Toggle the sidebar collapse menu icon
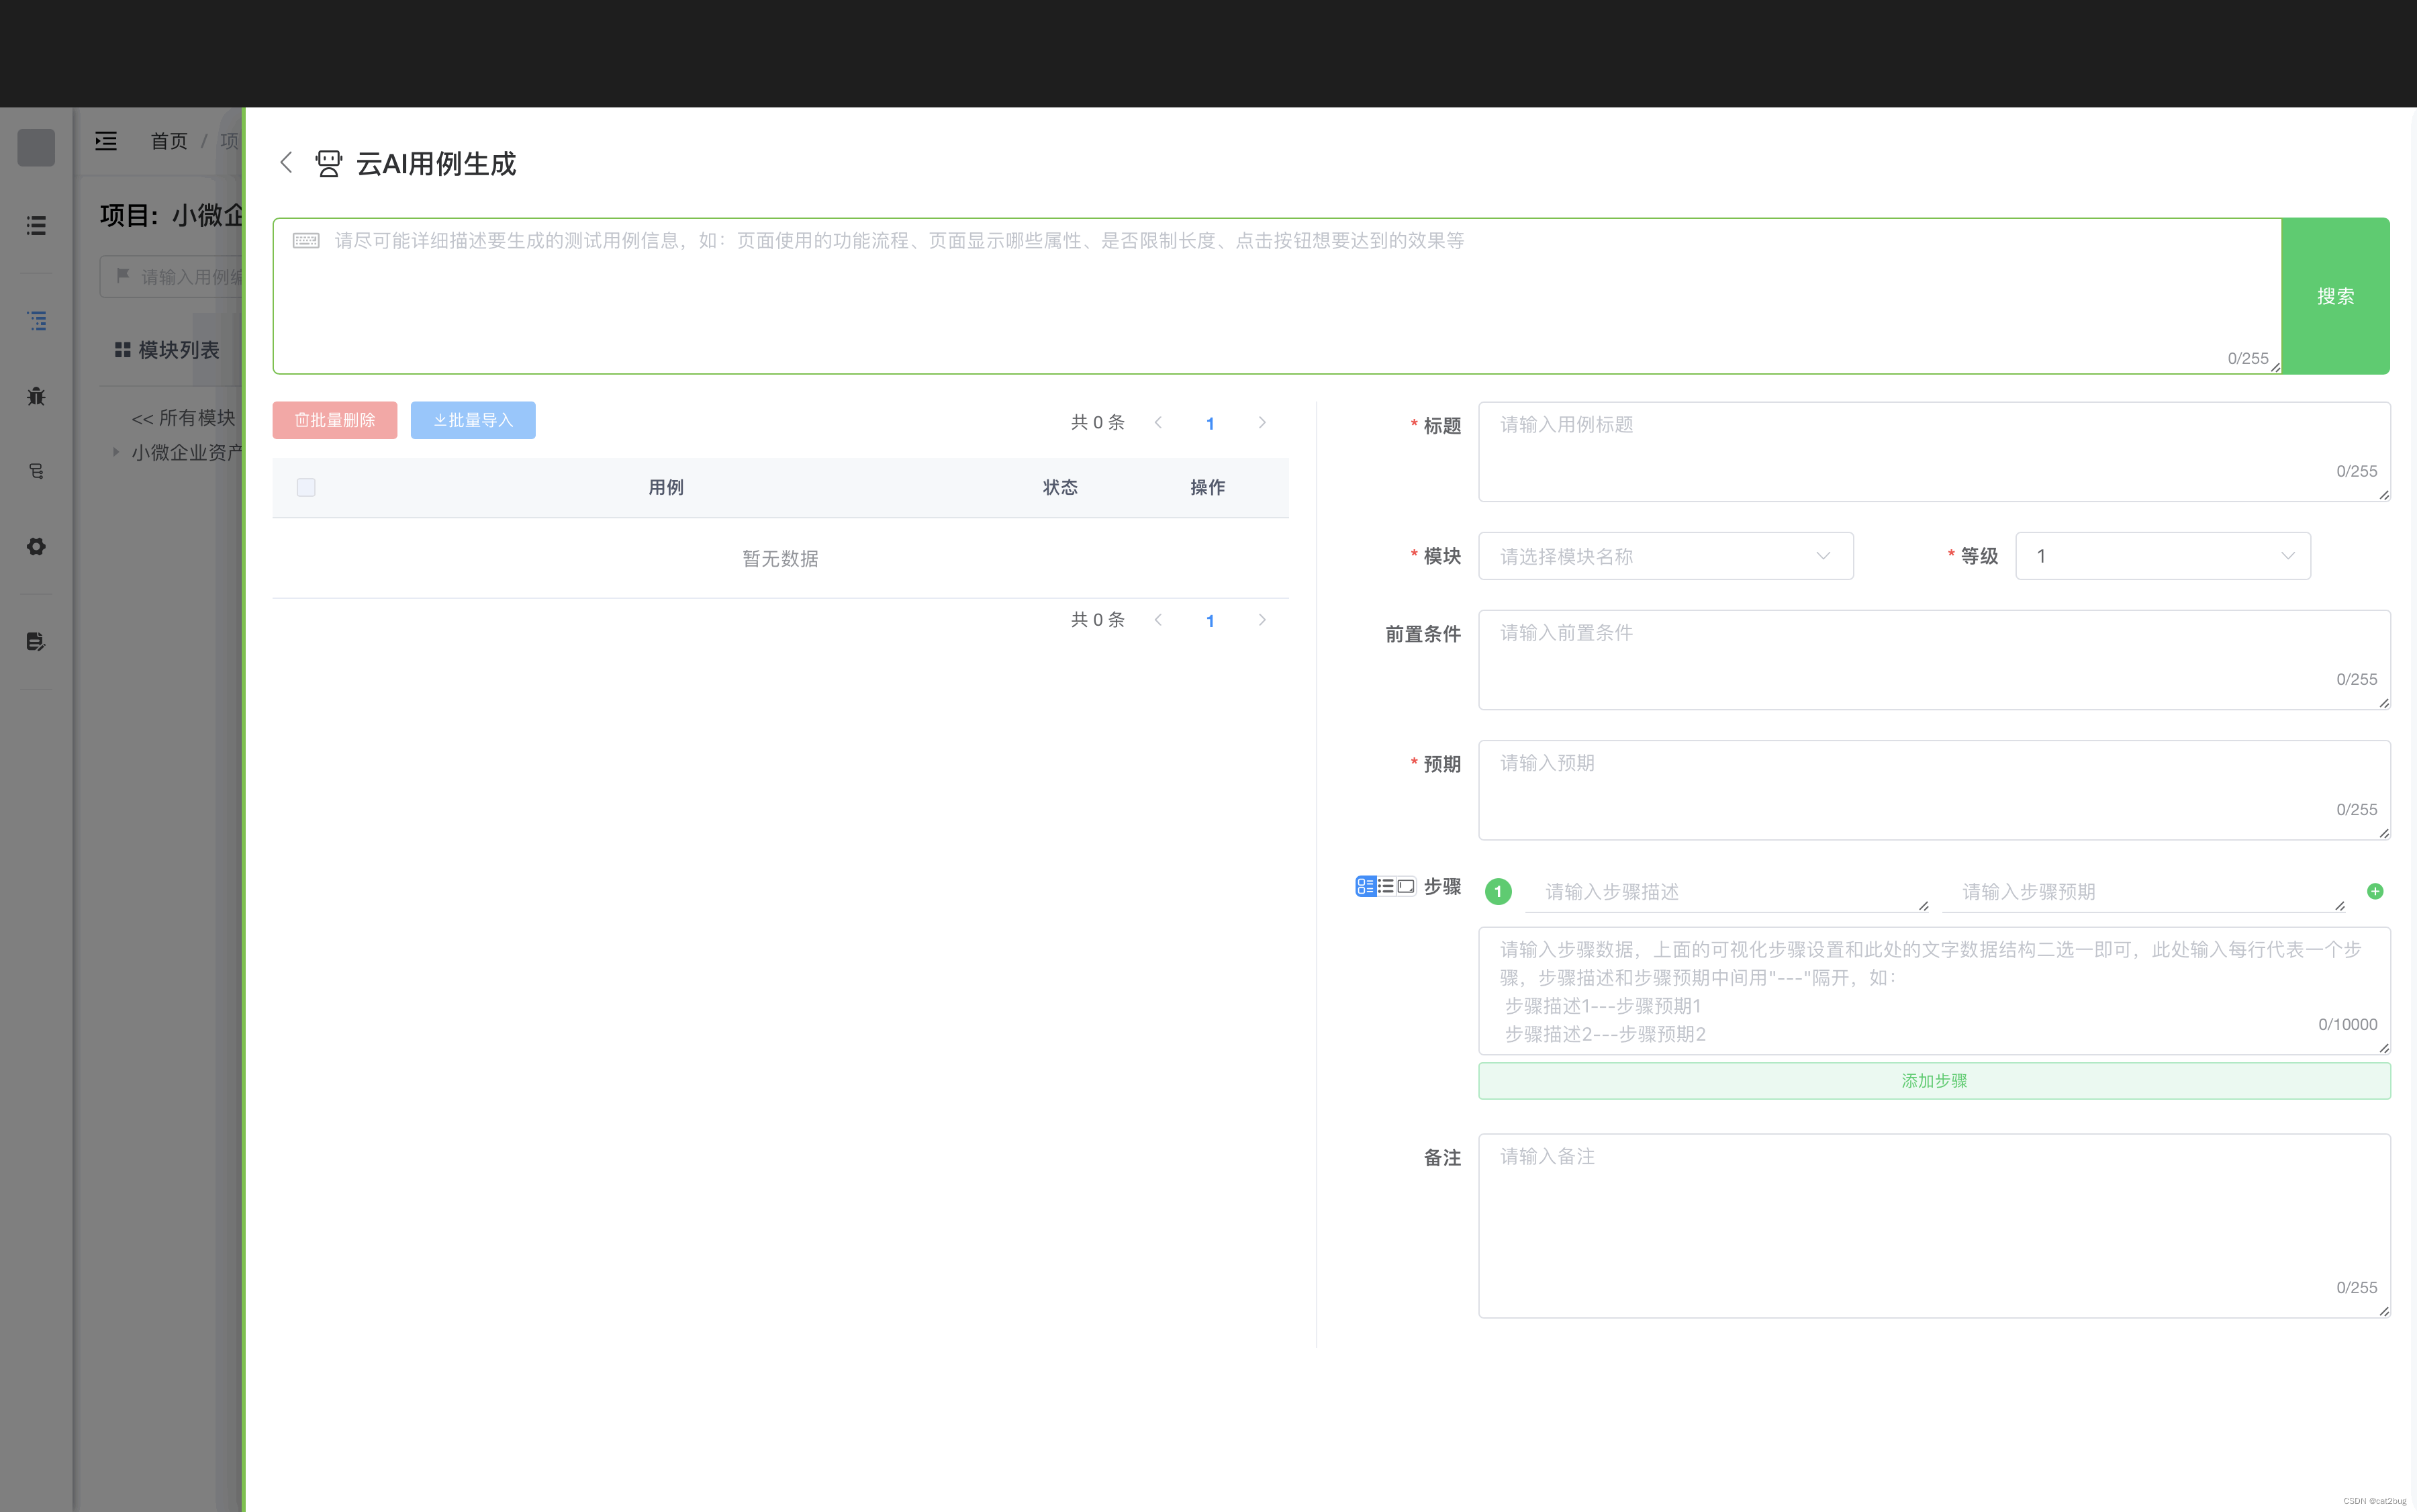Viewport: 2417px width, 1512px height. 106,141
